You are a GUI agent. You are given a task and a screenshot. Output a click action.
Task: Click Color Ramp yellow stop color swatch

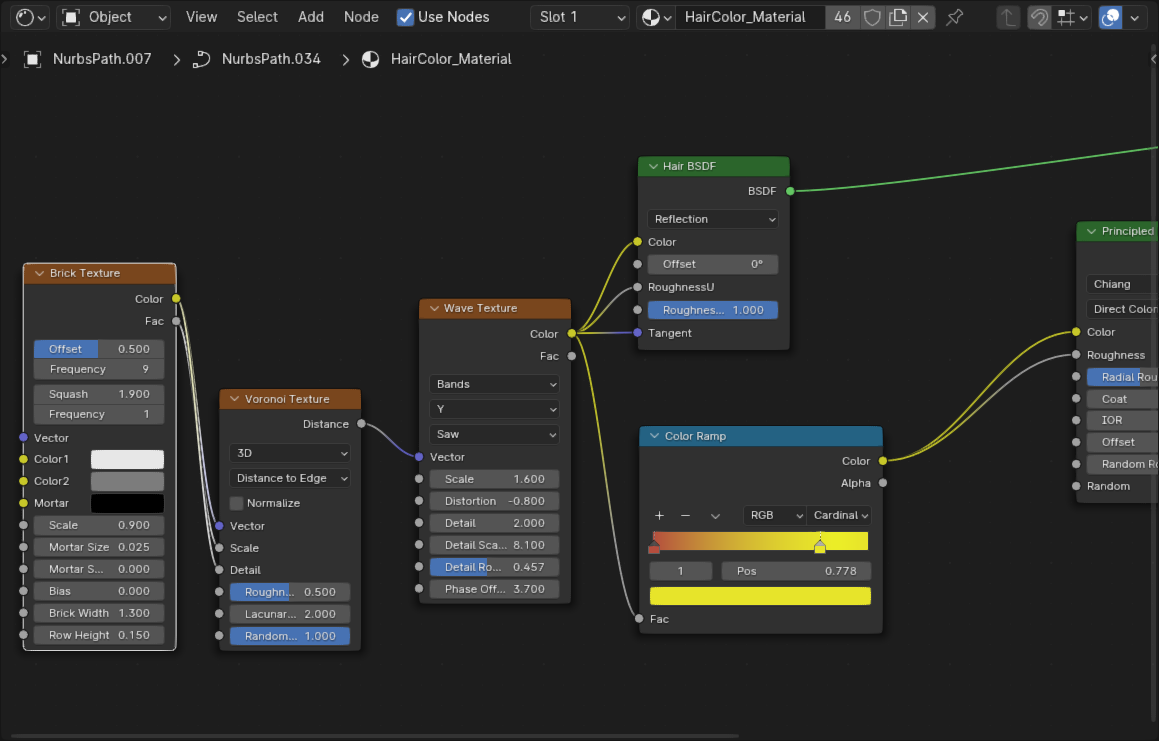point(760,596)
